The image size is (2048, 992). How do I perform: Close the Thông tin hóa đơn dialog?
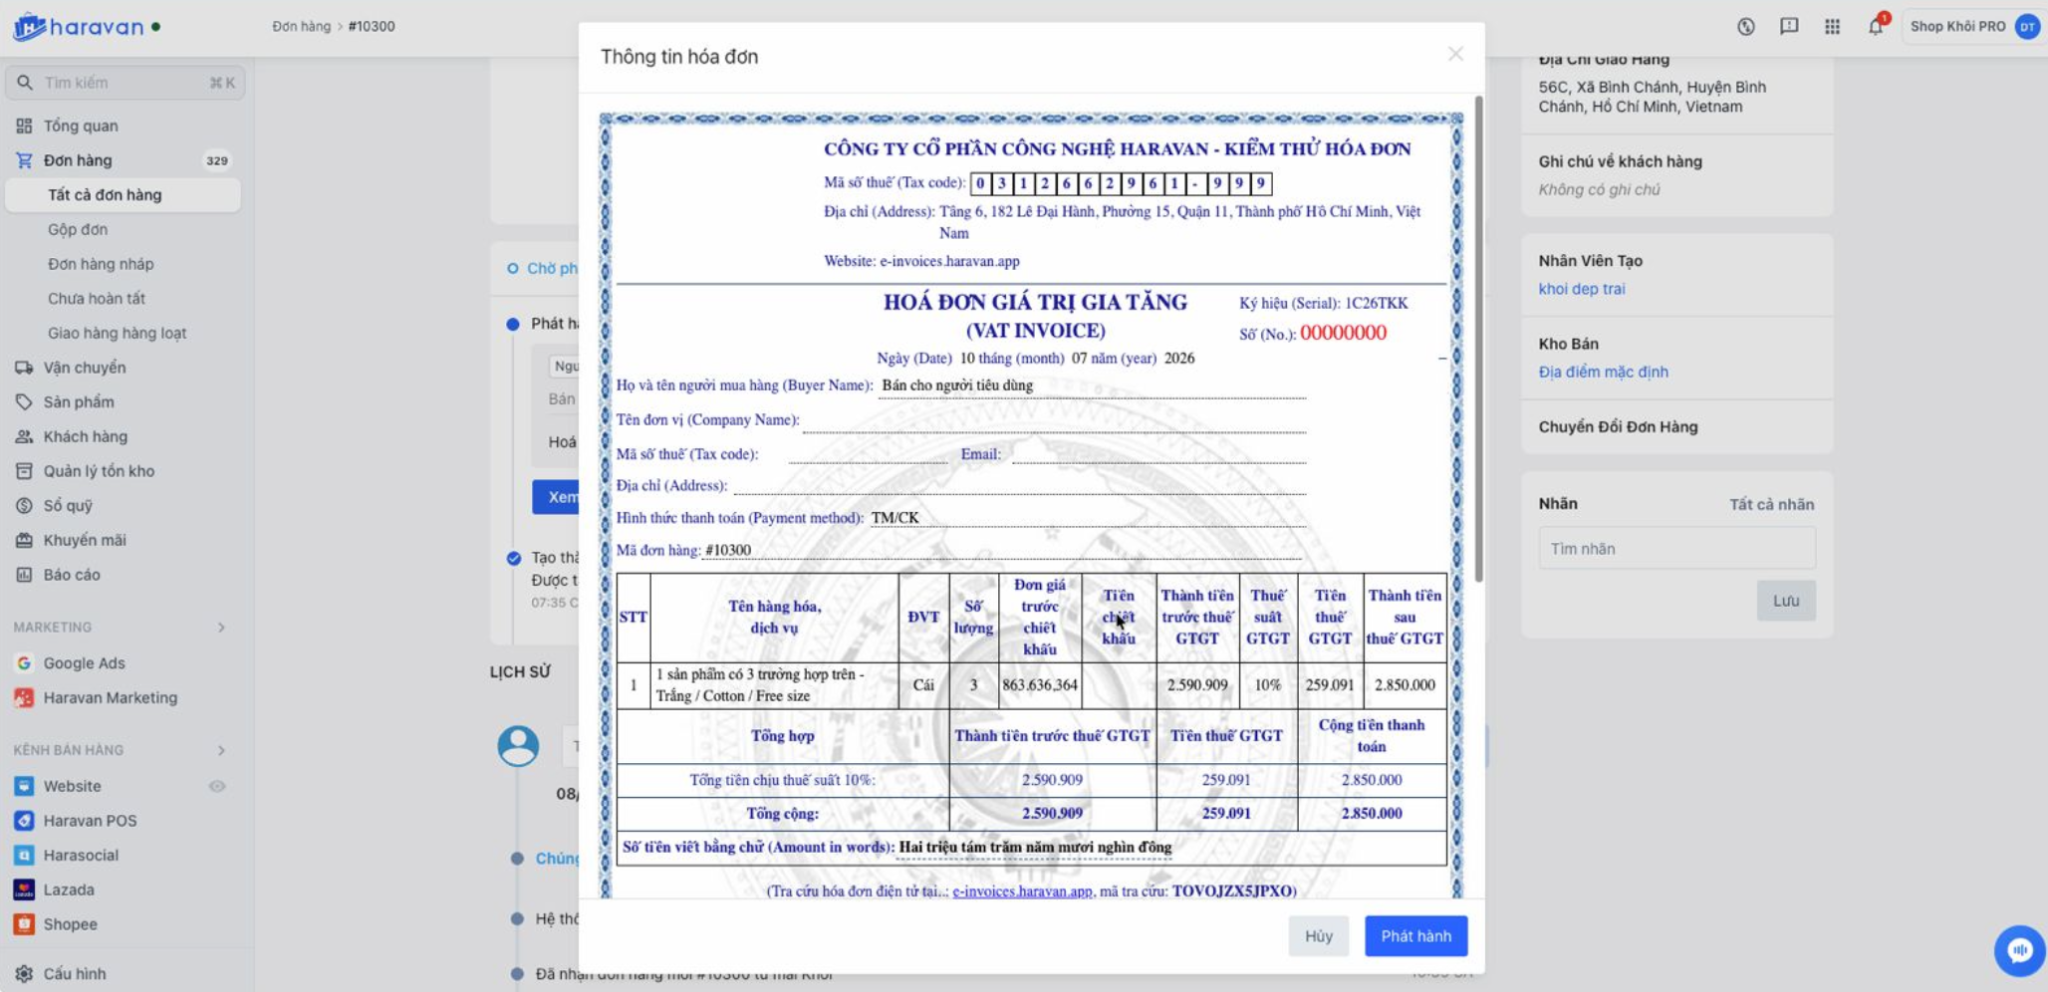click(1455, 54)
